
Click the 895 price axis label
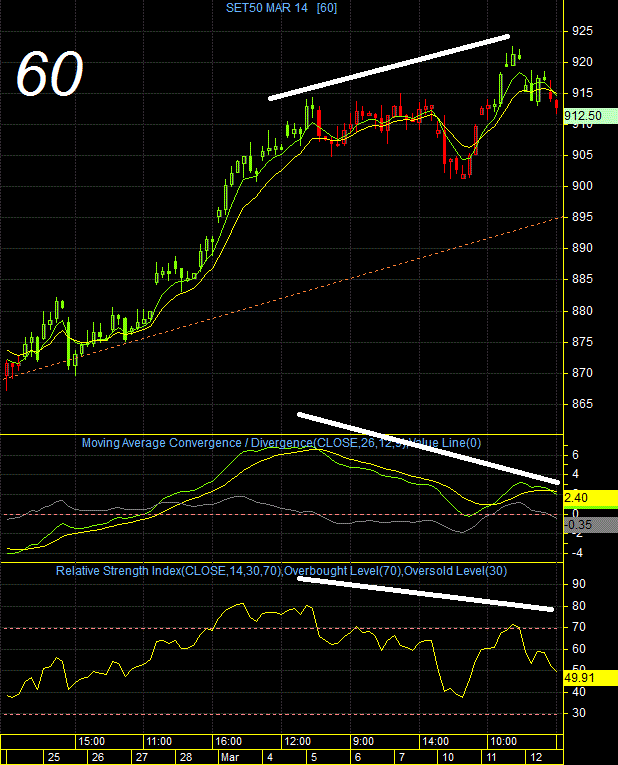click(582, 217)
